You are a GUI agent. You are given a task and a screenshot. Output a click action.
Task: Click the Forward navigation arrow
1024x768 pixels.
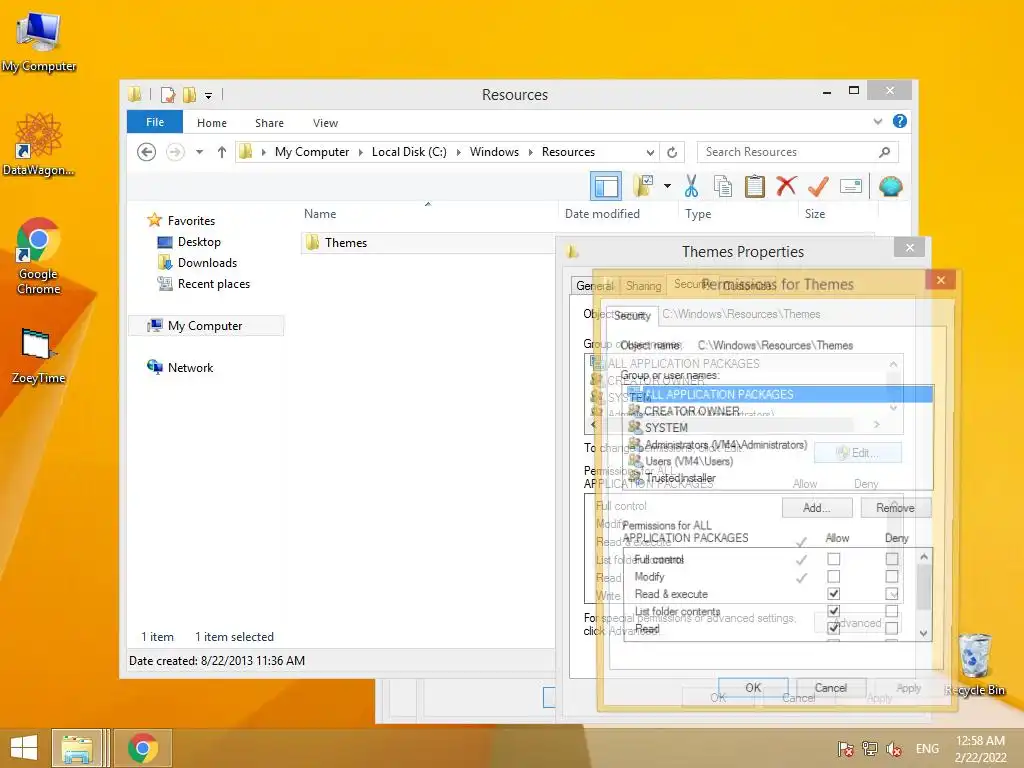(x=175, y=152)
